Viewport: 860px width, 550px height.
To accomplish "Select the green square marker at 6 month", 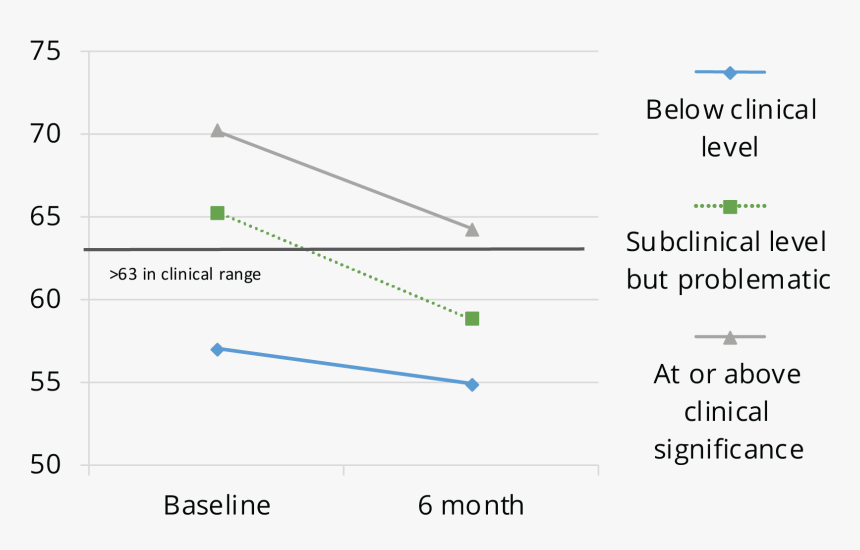I will [472, 318].
